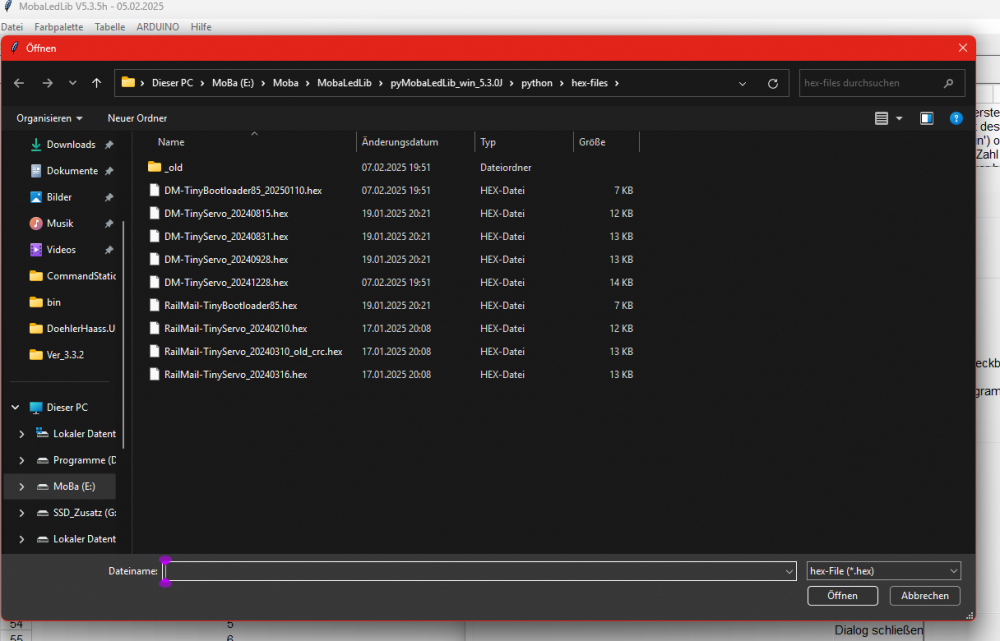Open the _old folder icon

[154, 167]
